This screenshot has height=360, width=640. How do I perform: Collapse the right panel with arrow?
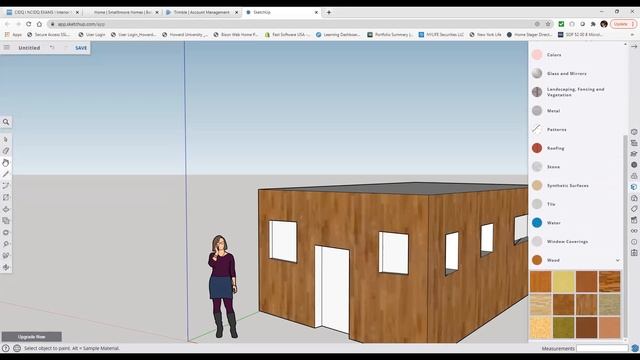pyautogui.click(x=634, y=47)
